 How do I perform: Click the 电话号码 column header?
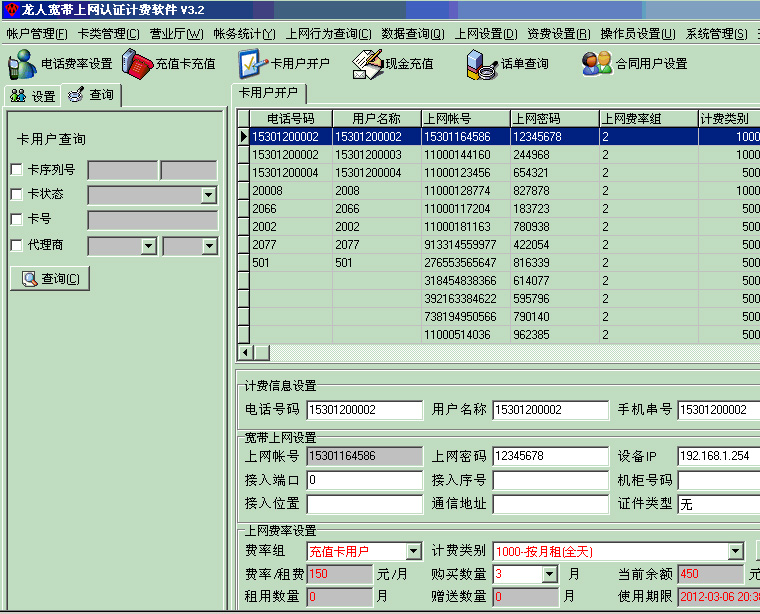tap(291, 119)
